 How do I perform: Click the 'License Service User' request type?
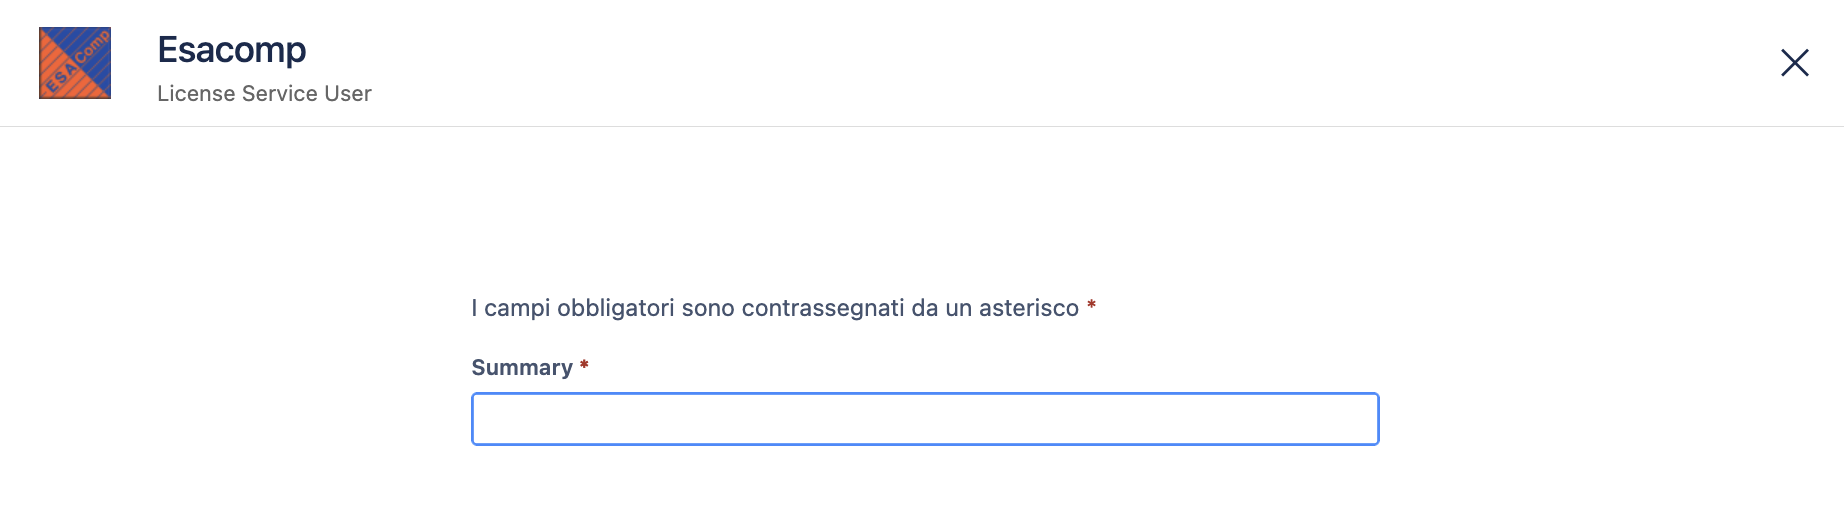(x=264, y=93)
